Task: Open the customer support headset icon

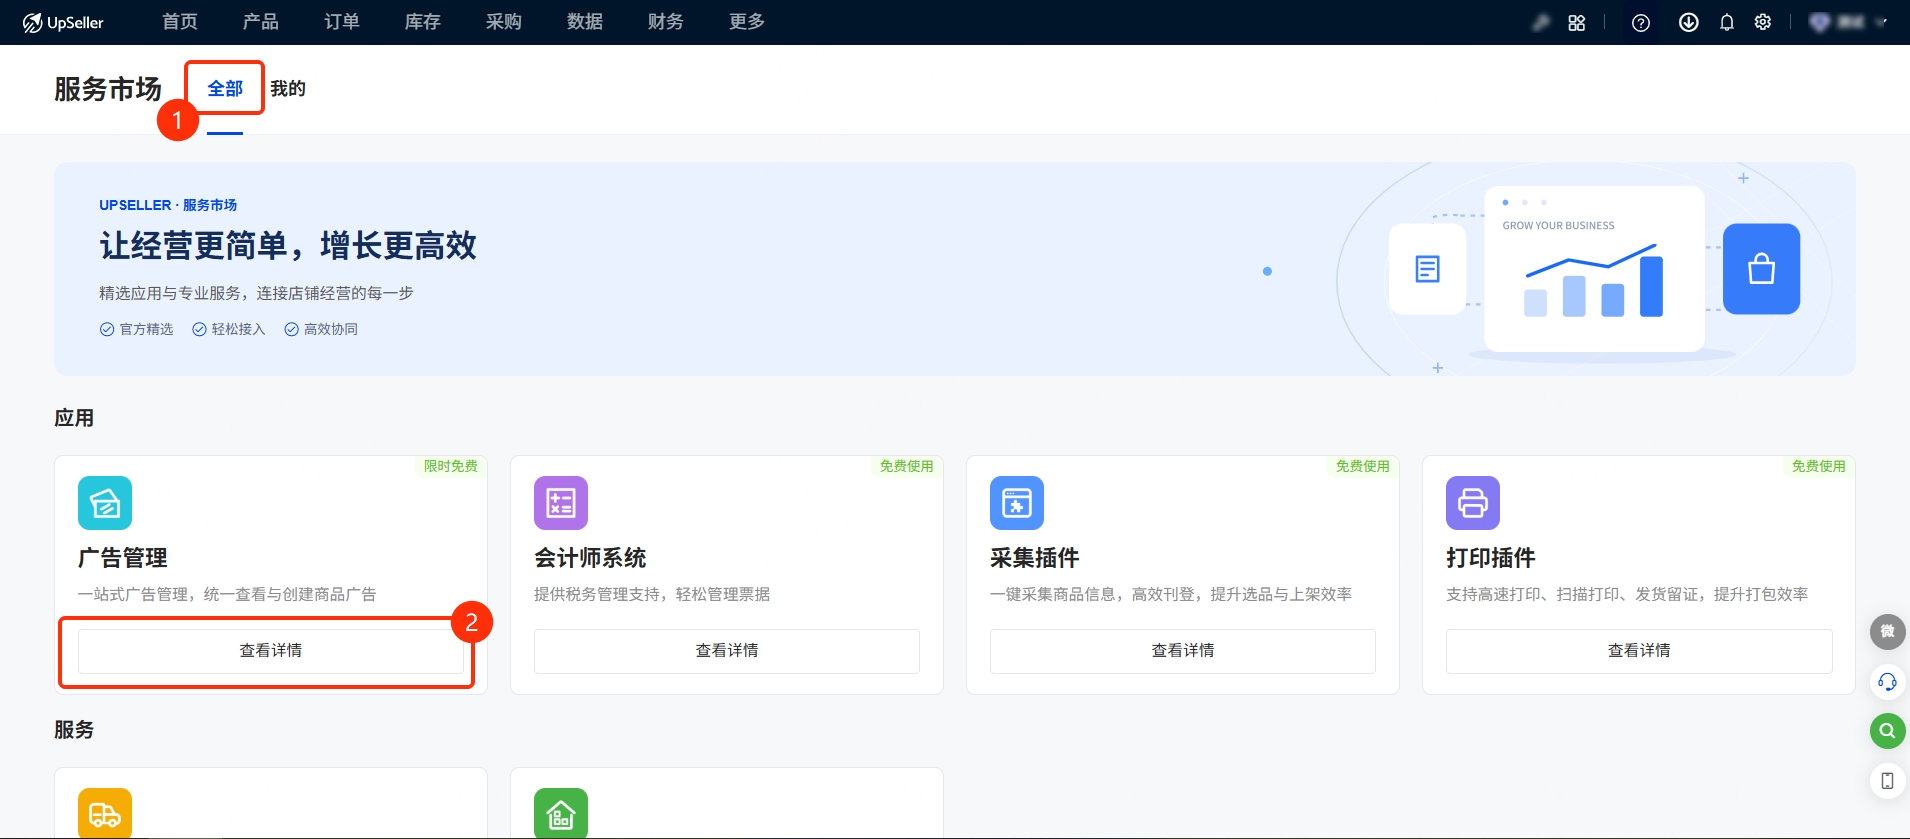Action: coord(1888,682)
